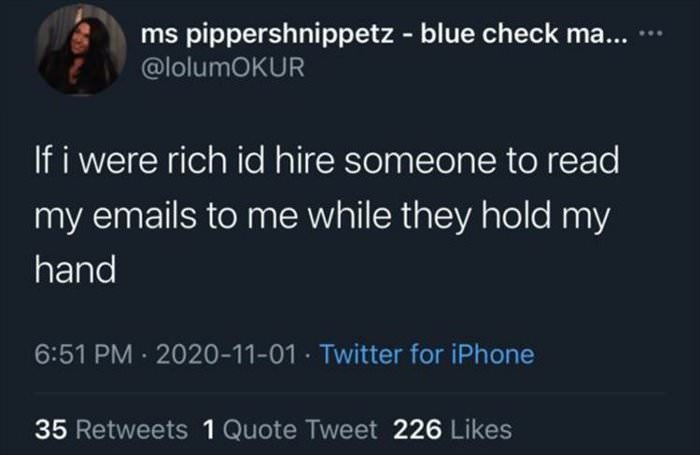This screenshot has width=700, height=455.
Task: Click the 2020-11-01 date
Action: tap(228, 355)
